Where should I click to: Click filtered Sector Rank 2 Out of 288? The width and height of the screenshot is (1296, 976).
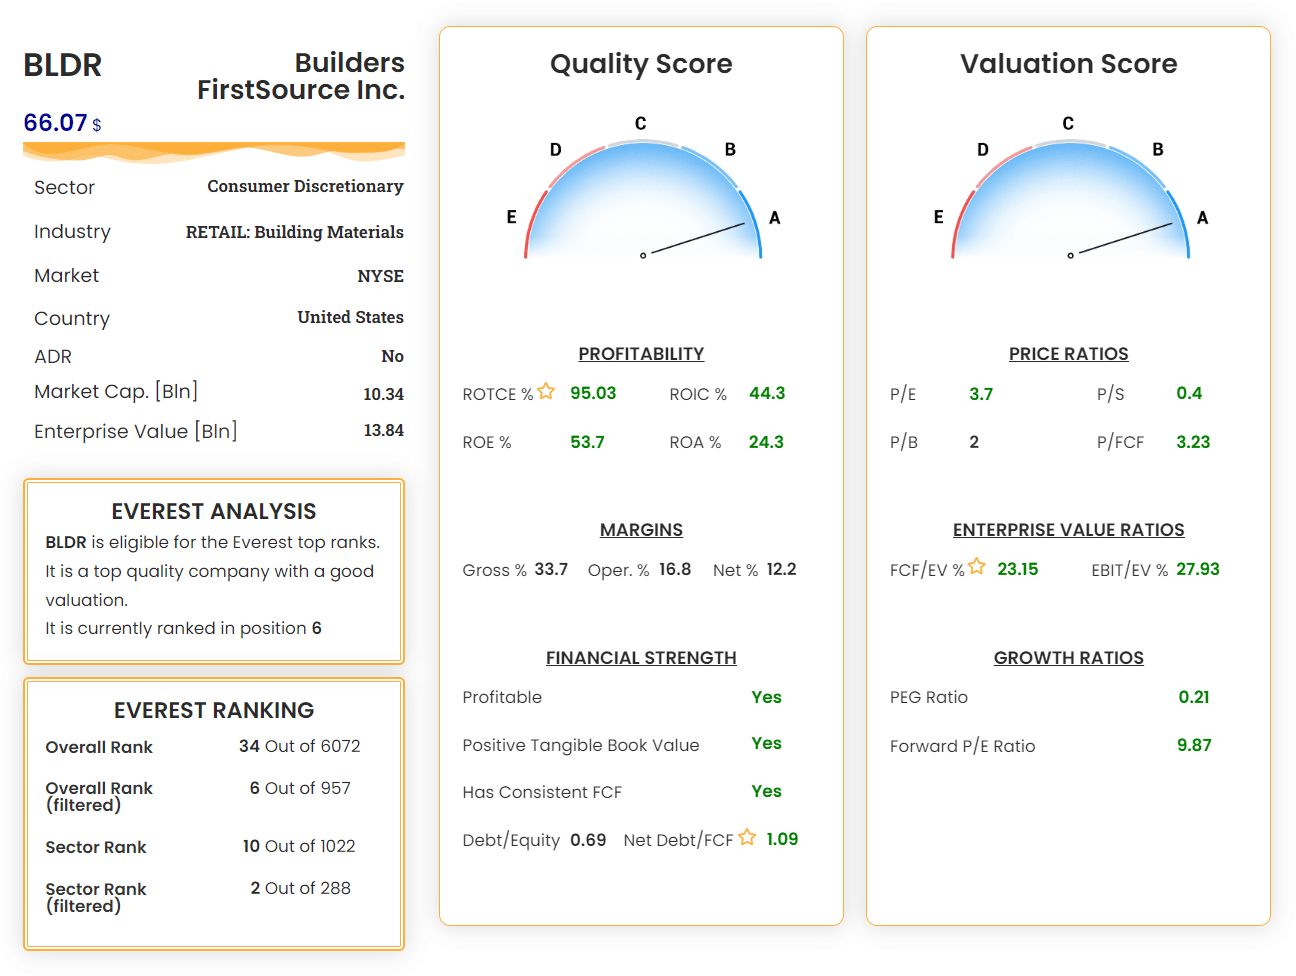pos(301,888)
